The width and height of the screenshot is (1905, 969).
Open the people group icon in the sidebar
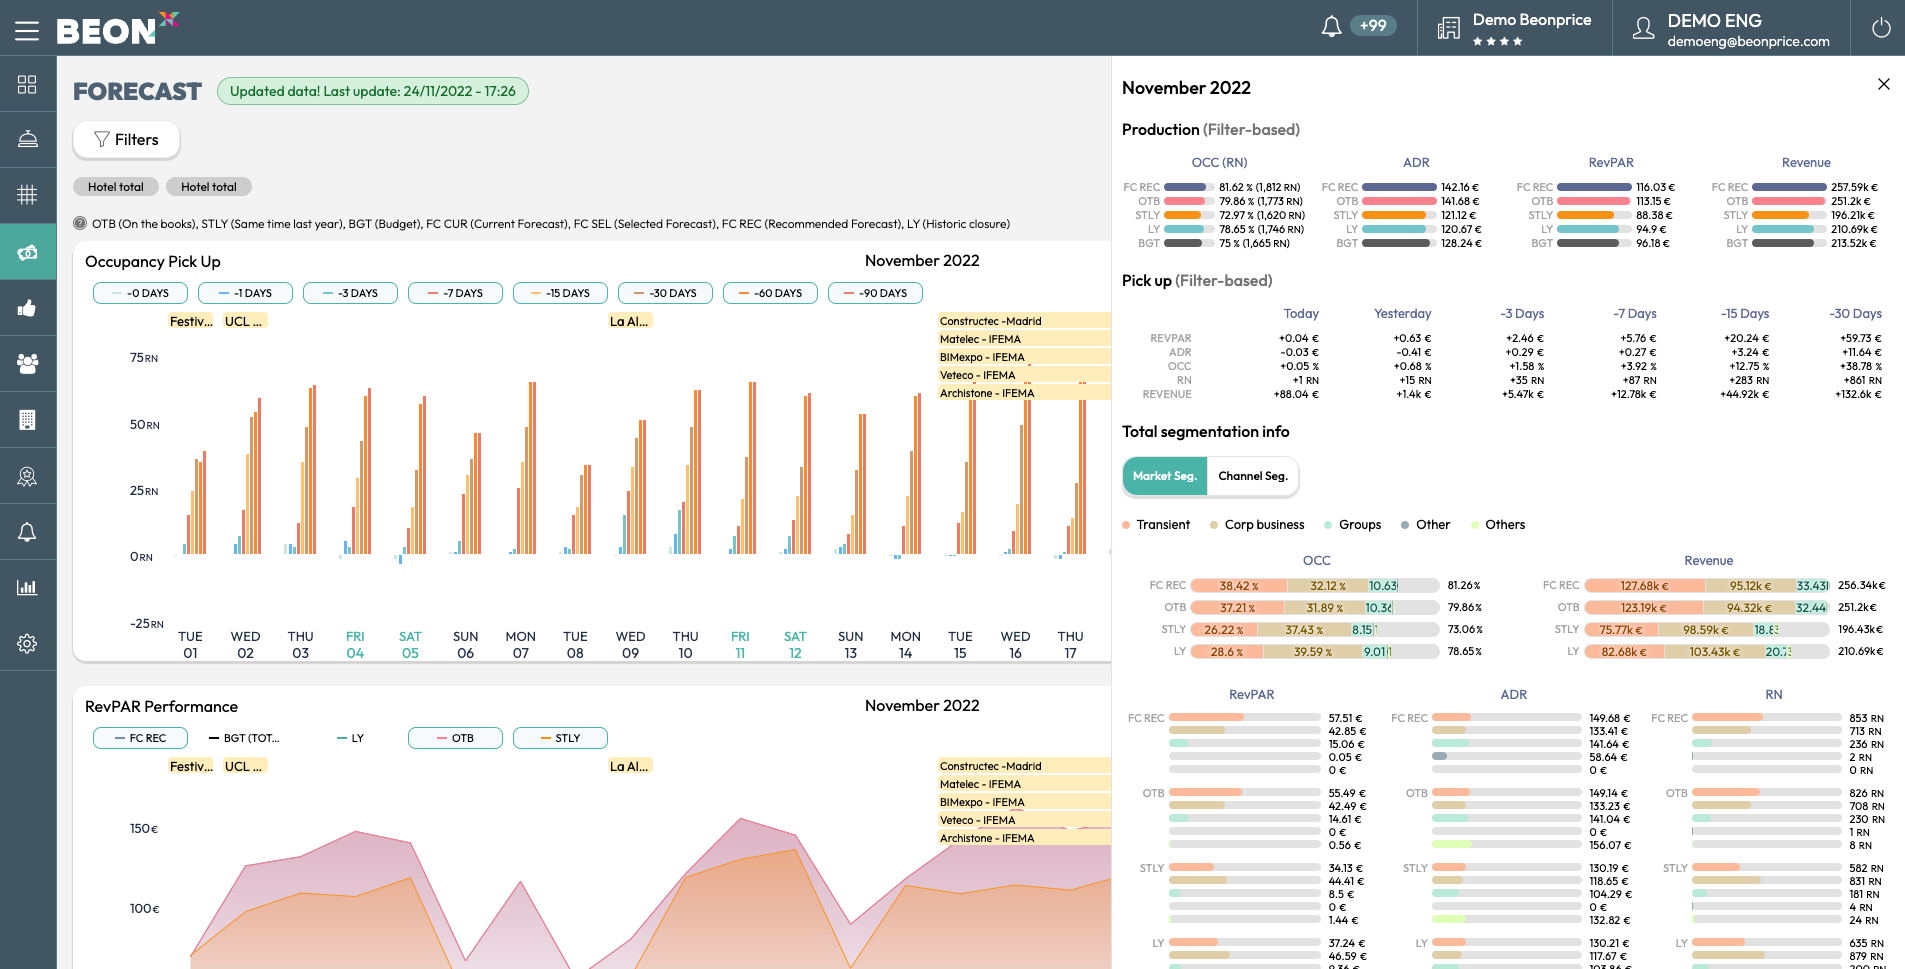(x=27, y=363)
